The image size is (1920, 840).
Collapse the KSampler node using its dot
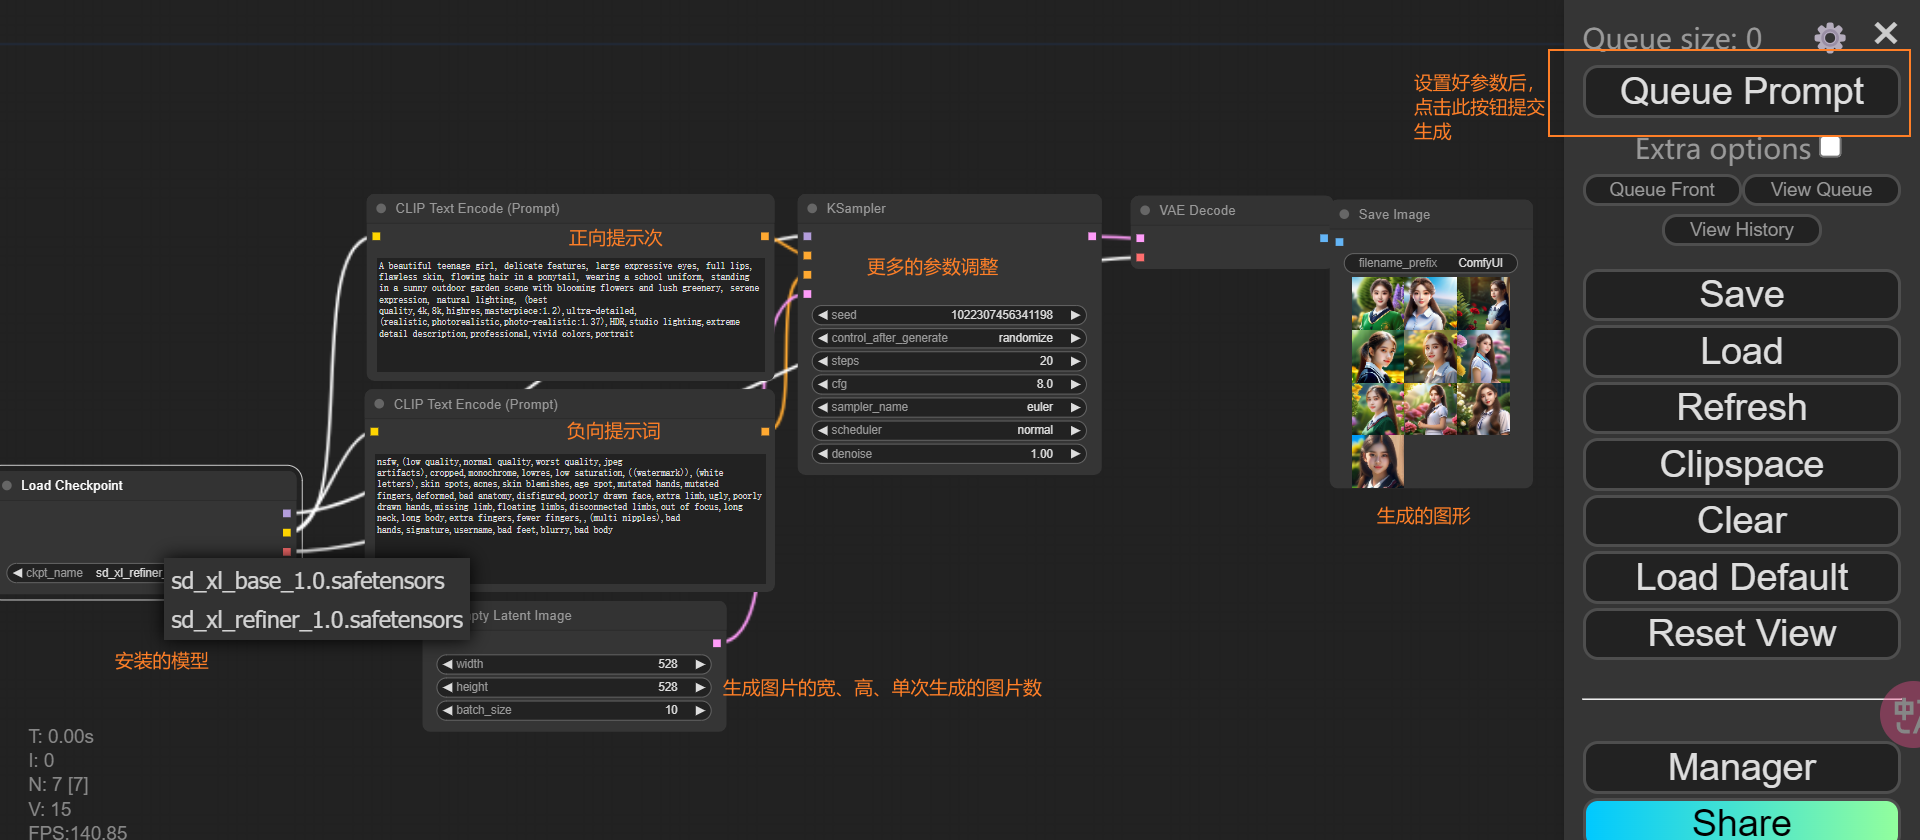click(x=813, y=209)
